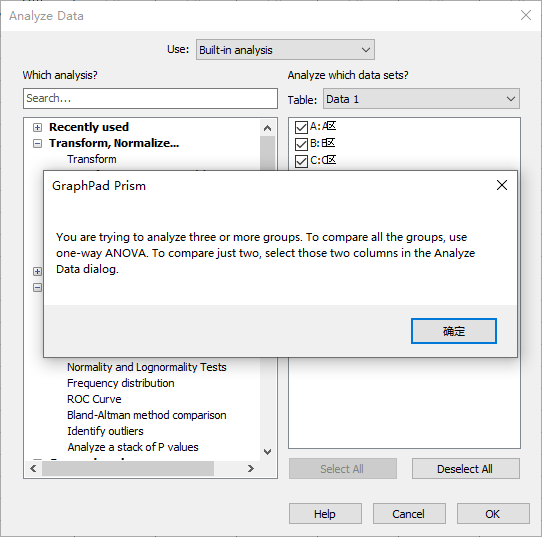Select ROC Curve analysis
The width and height of the screenshot is (542, 537).
pos(94,399)
